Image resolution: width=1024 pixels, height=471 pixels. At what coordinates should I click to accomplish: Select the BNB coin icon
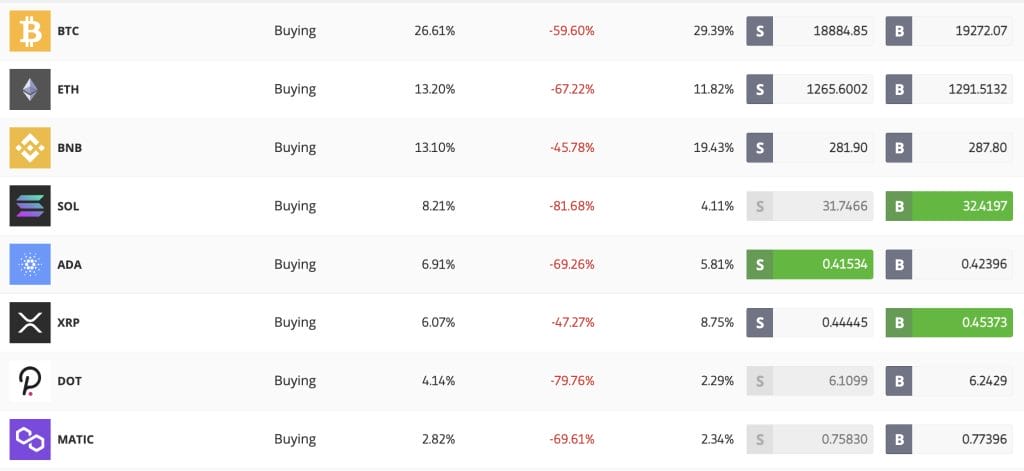(x=30, y=148)
